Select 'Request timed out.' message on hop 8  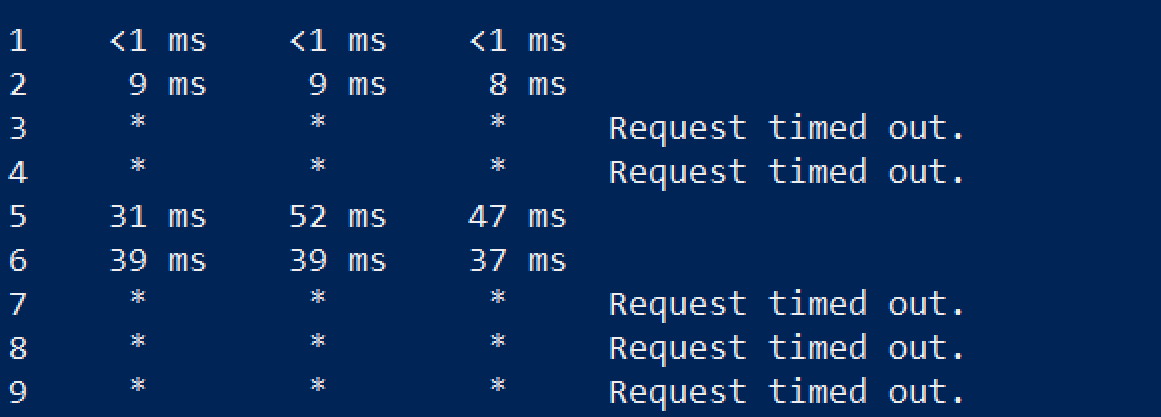(x=787, y=349)
